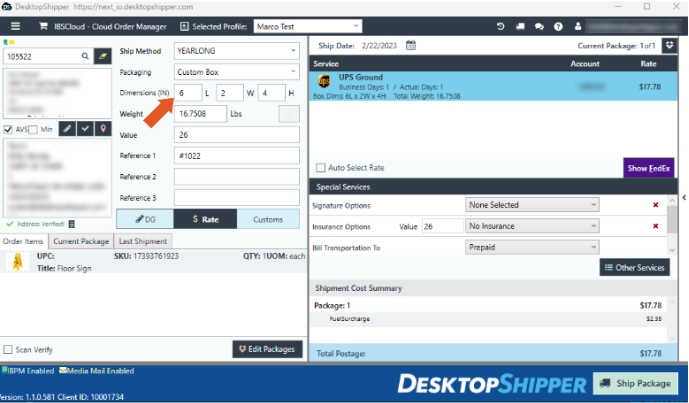The height and width of the screenshot is (403, 689).
Task: Click the Height dimension field
Action: 271,93
